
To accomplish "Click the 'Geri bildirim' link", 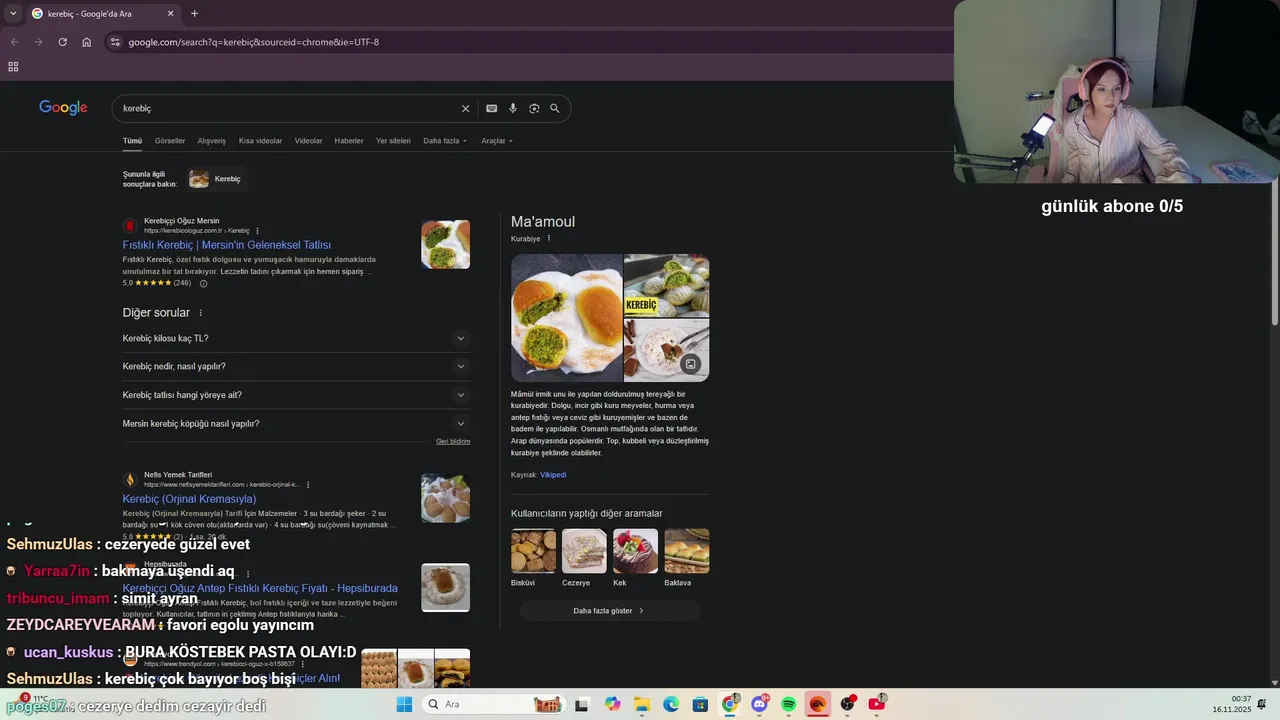I will click(x=453, y=441).
